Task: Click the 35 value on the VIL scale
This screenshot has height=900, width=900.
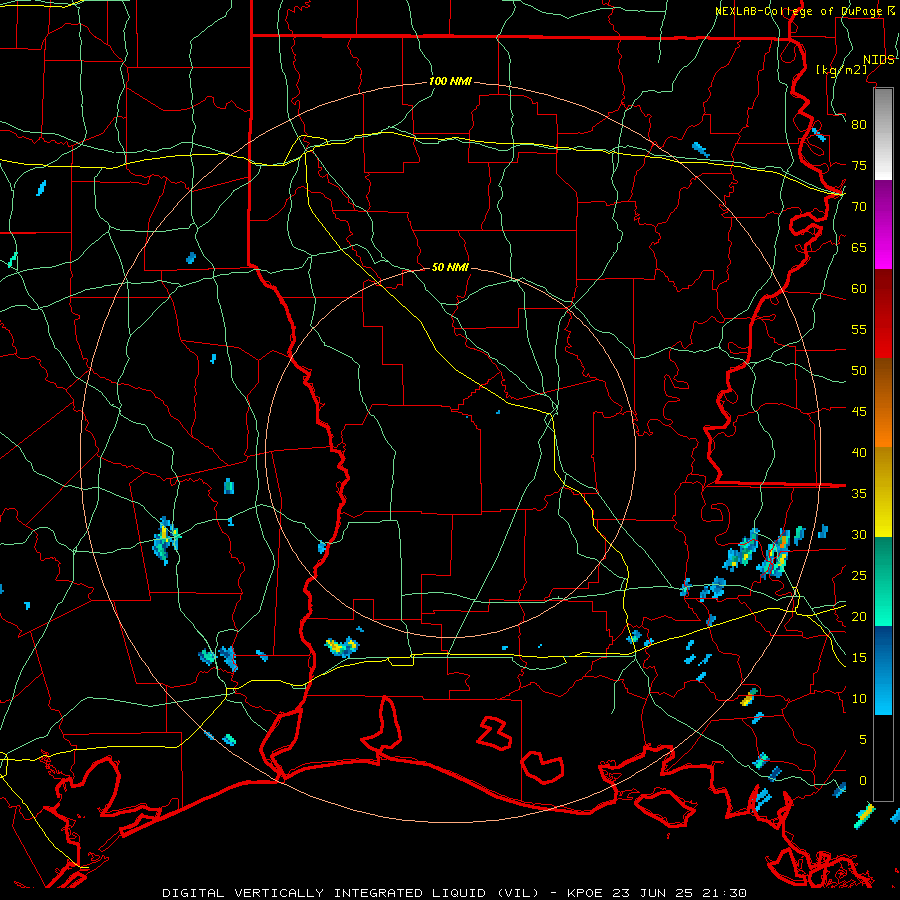Action: tap(859, 494)
